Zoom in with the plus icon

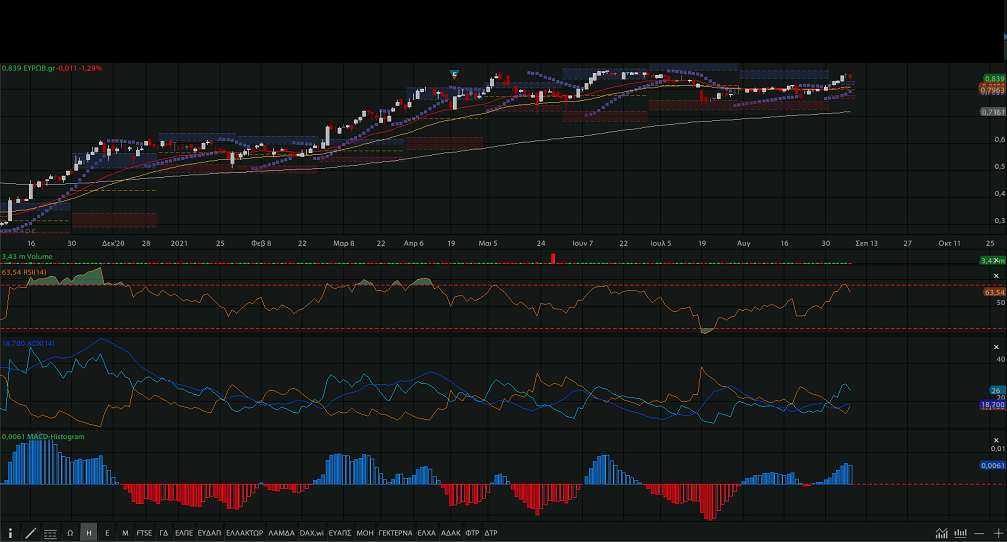click(996, 533)
